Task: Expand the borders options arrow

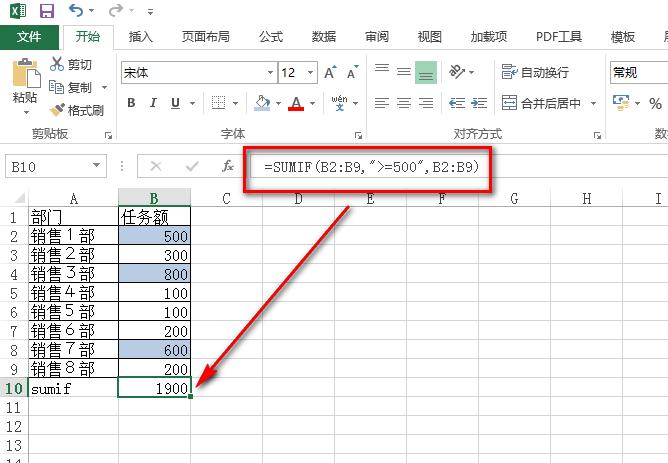Action: tap(235, 104)
